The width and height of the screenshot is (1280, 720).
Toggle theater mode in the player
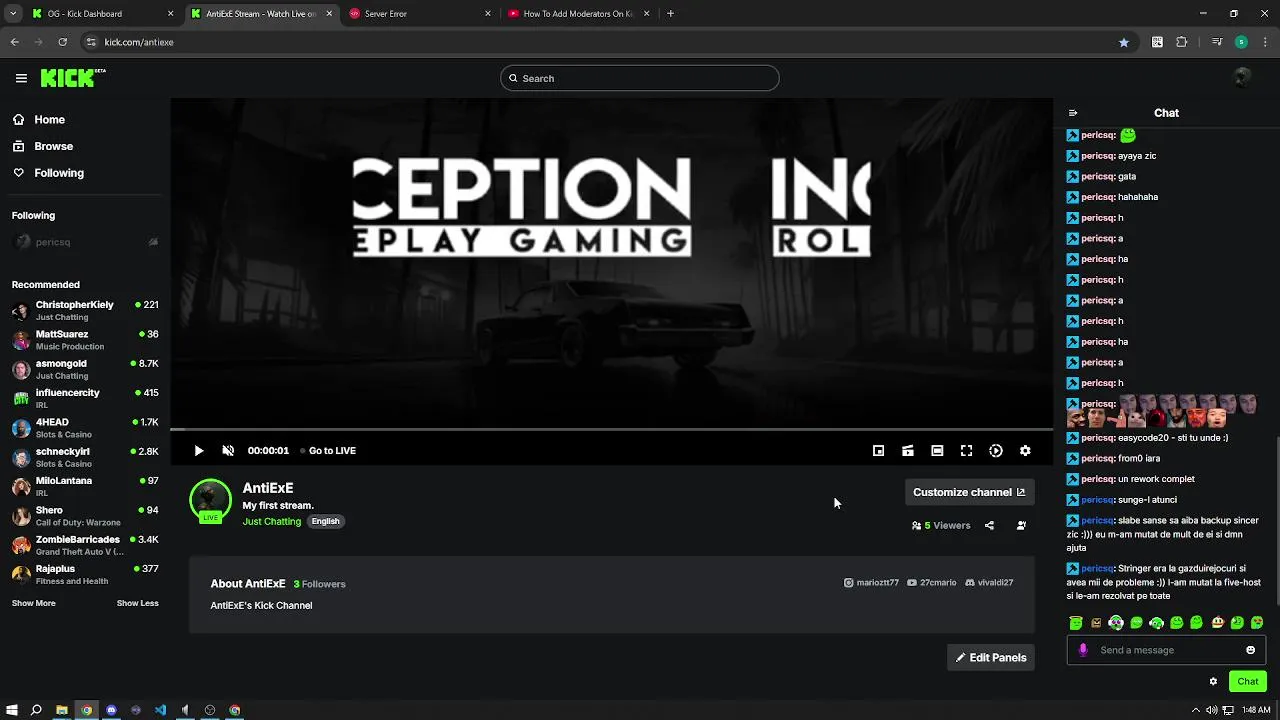tap(937, 451)
